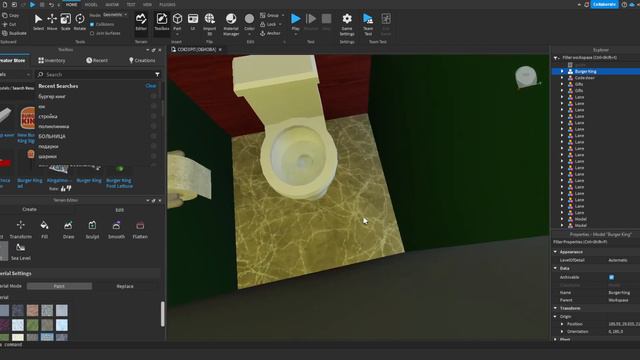The image size is (640, 360).
Task: Open the VIEW ribbon tab
Action: pyautogui.click(x=147, y=4)
